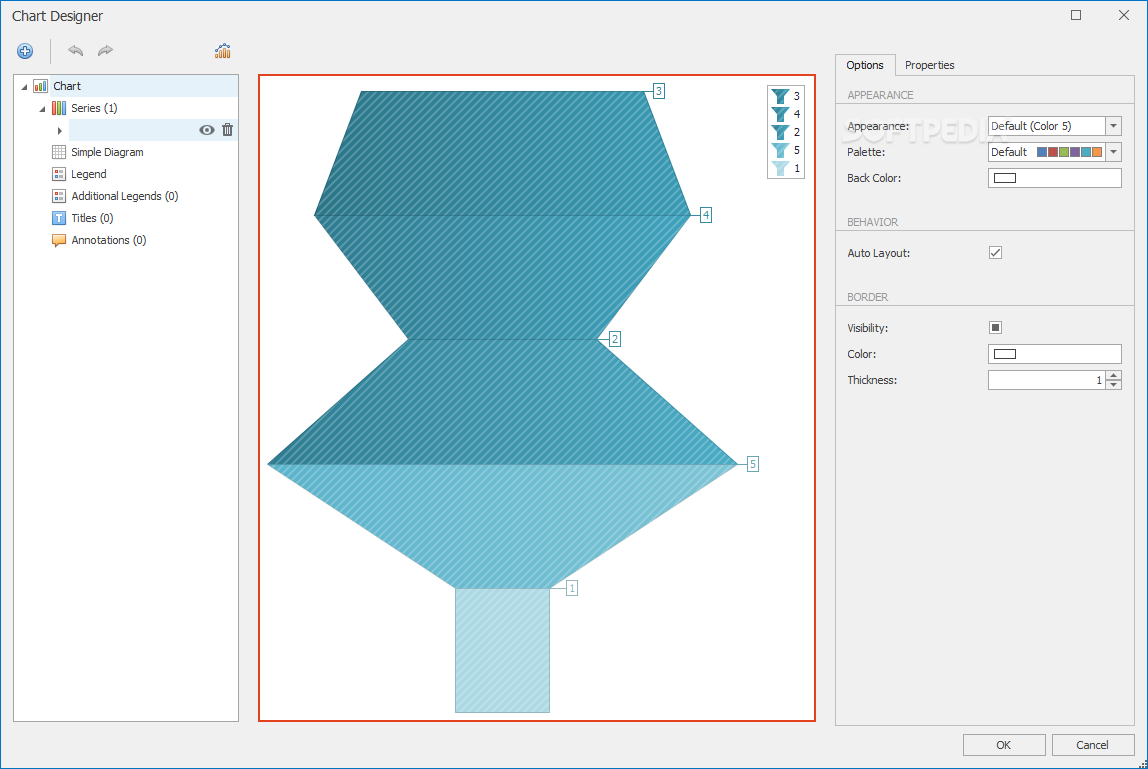Click the blue Add element plus icon
The image size is (1148, 769).
coord(25,51)
